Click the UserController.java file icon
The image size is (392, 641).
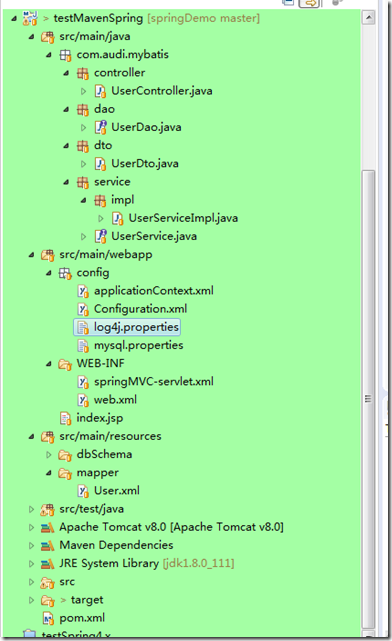click(100, 91)
